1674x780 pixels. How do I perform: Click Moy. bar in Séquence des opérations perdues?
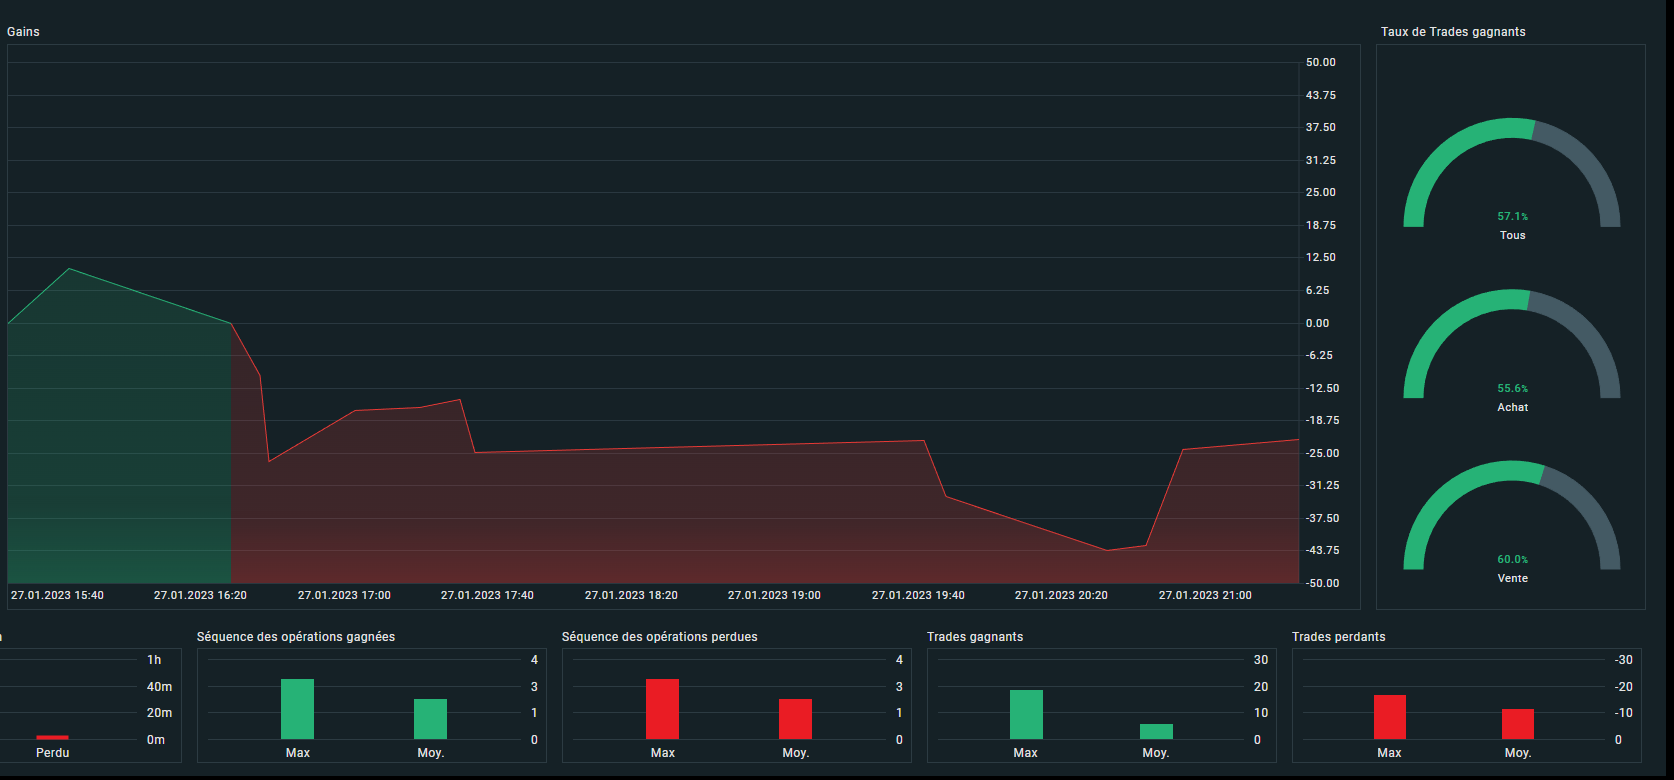795,719
